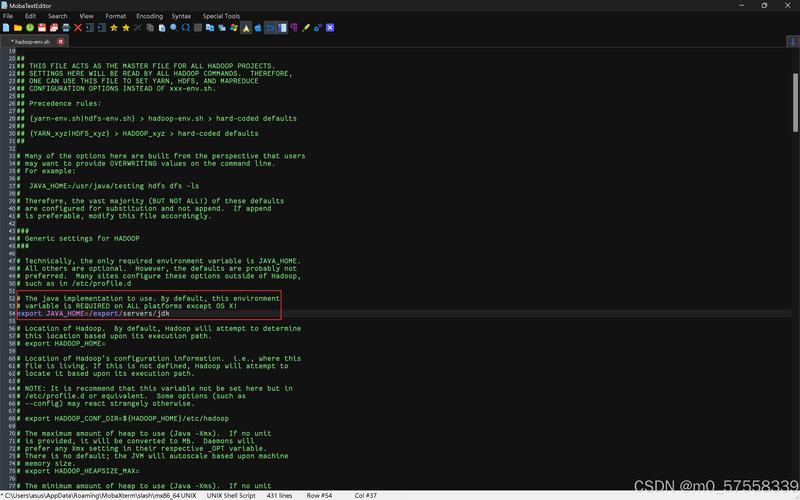Screen dimensions: 800x500
Task: Toggle the light-blue panel icon beside word wrap
Action: click(282, 28)
